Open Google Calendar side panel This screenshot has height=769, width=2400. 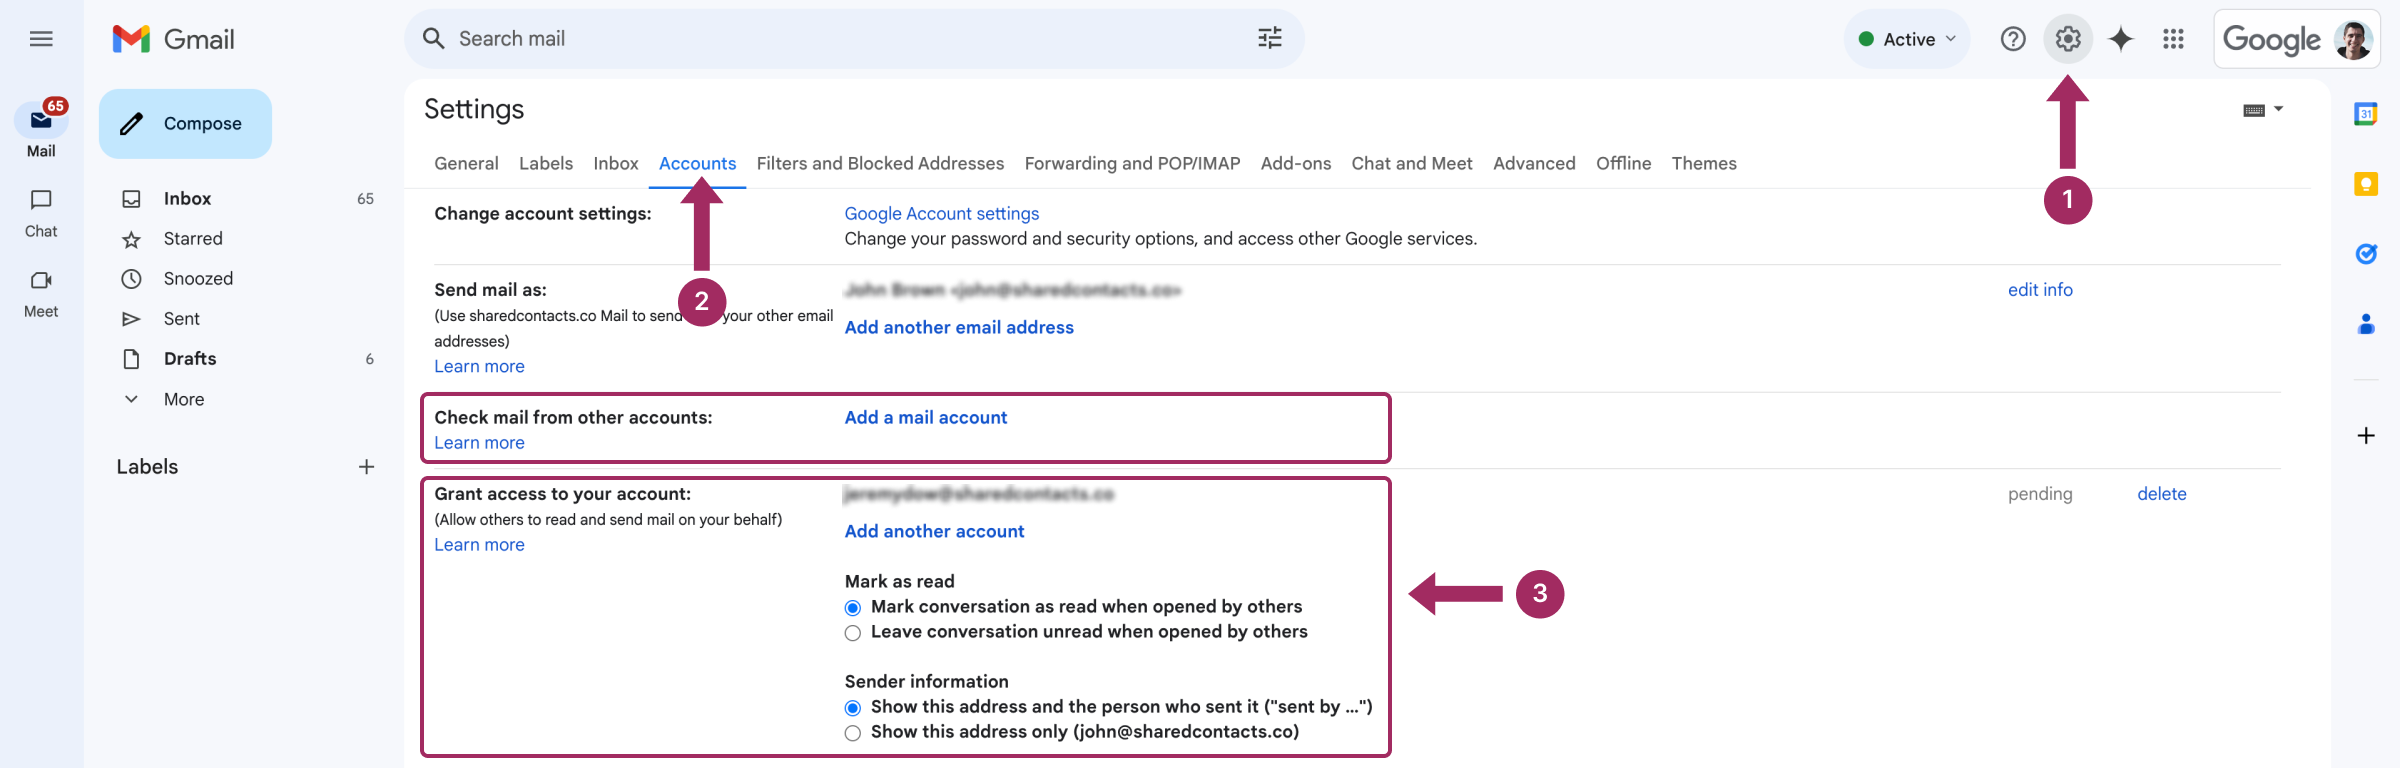tap(2366, 114)
